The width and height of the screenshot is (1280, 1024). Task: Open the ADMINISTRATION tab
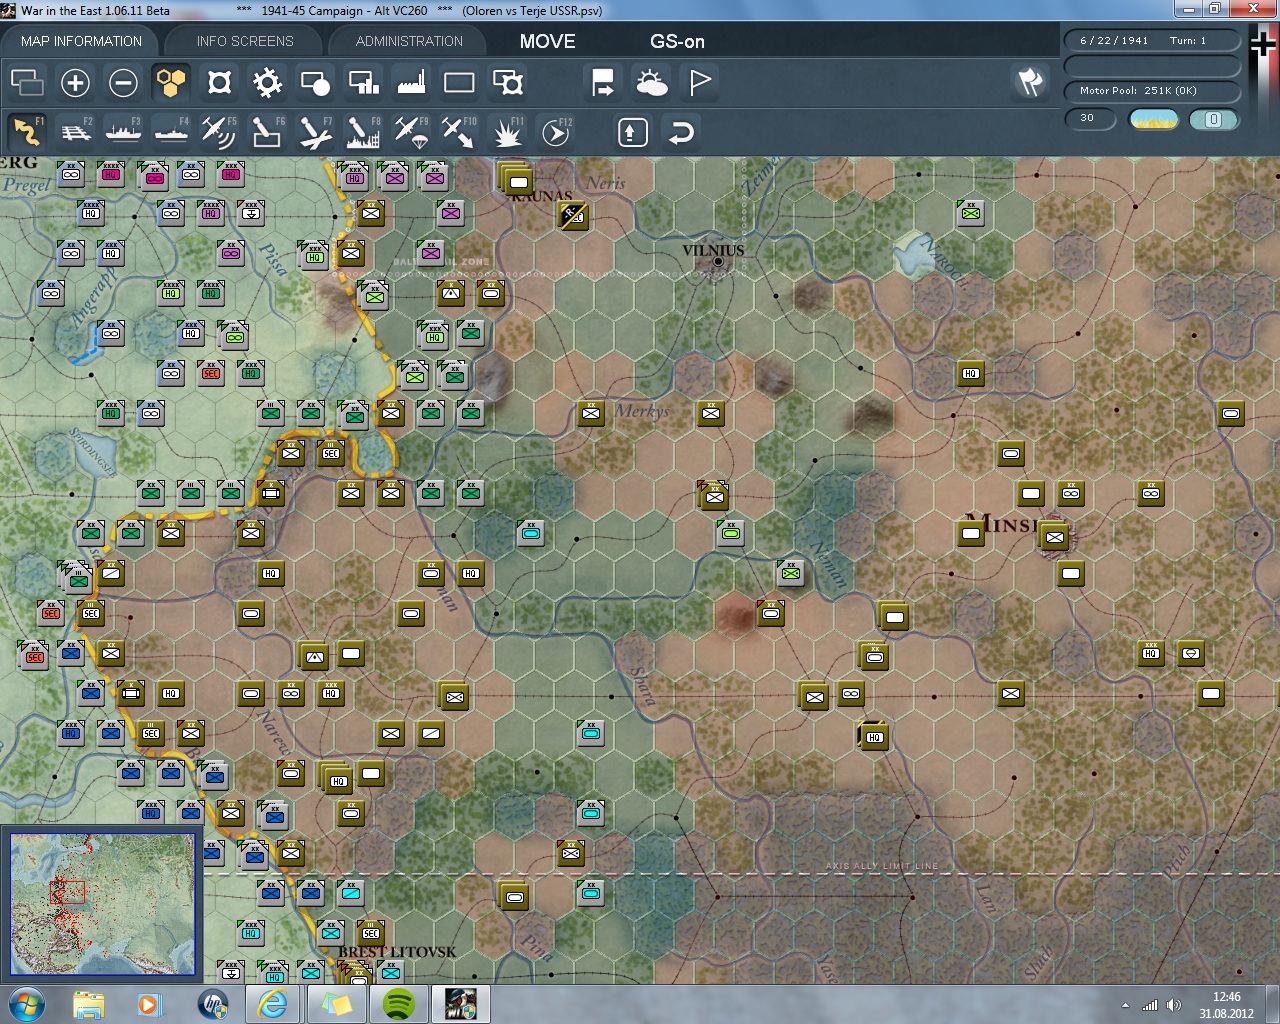tap(409, 41)
